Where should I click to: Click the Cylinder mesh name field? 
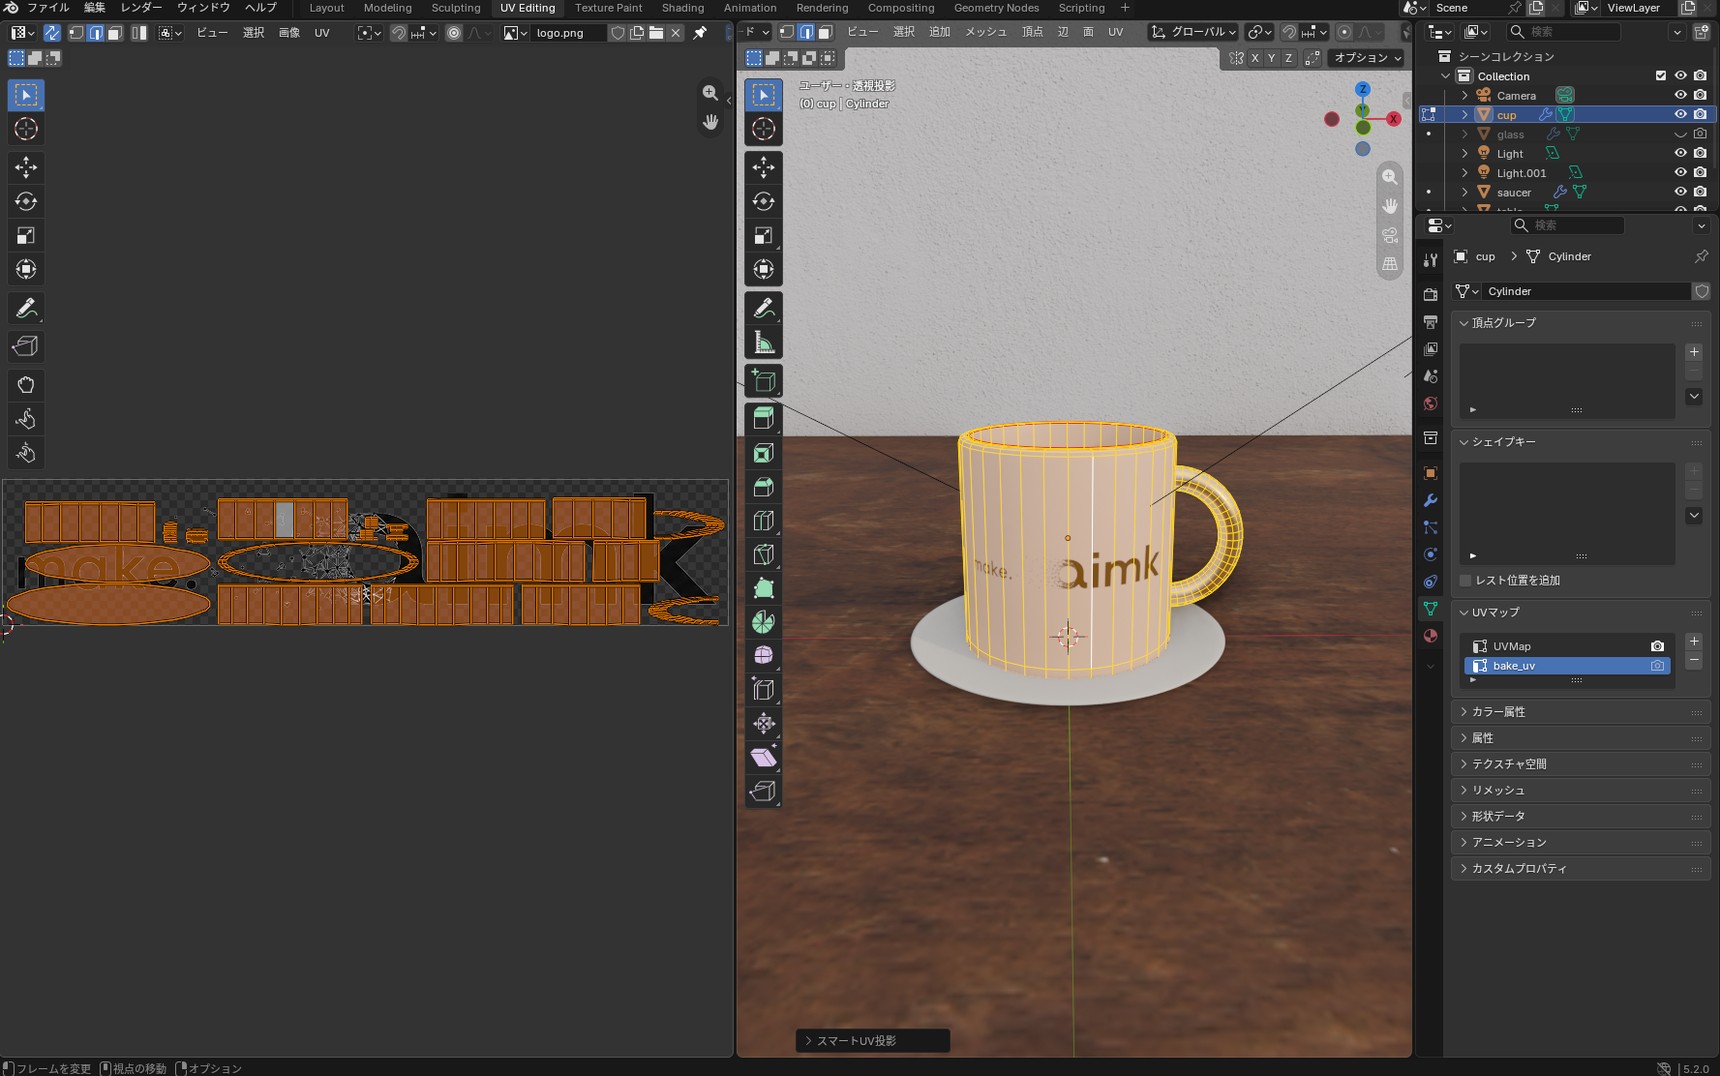pos(1585,291)
